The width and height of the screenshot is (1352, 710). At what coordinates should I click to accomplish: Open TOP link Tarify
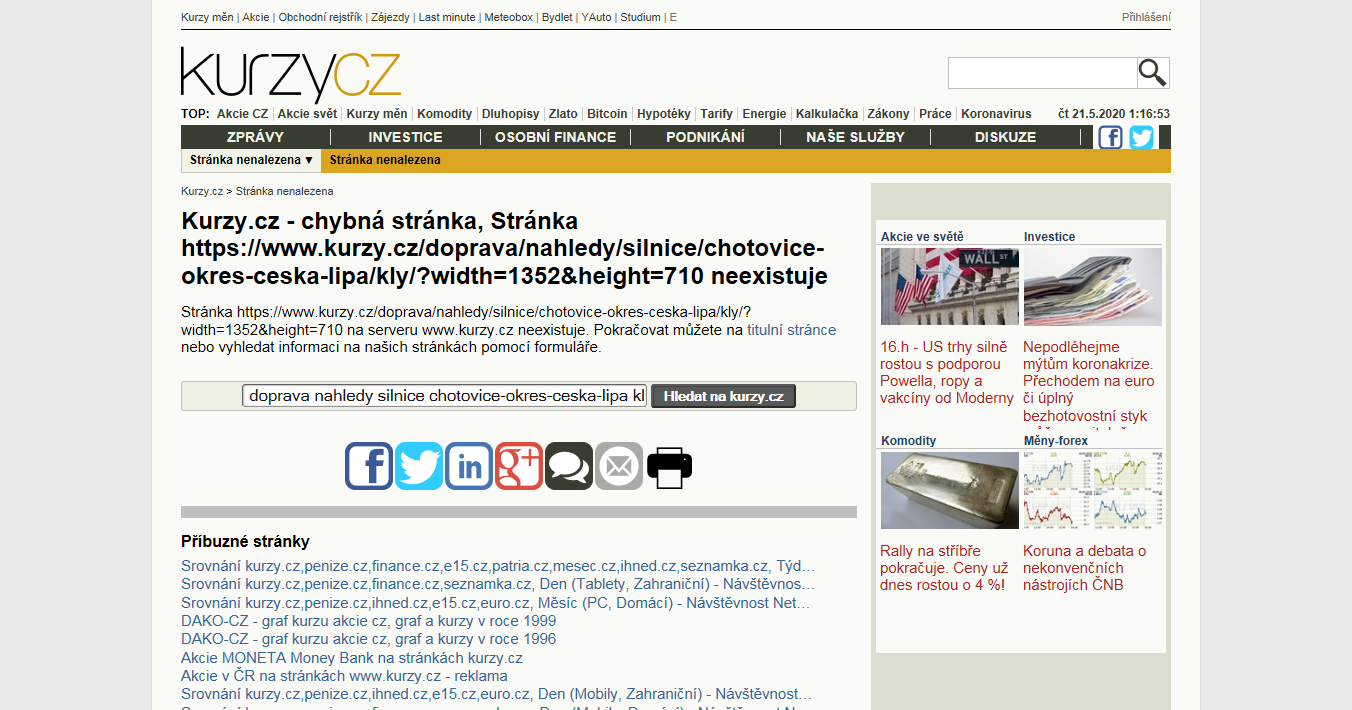point(716,114)
